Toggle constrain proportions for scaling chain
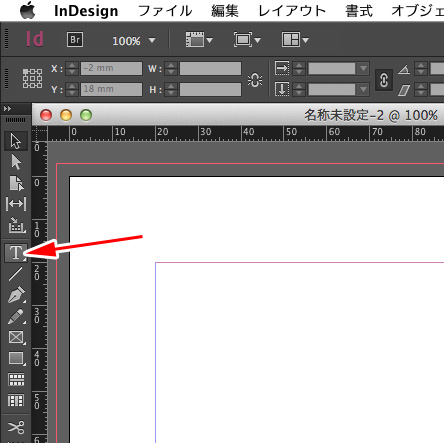 pyautogui.click(x=384, y=80)
